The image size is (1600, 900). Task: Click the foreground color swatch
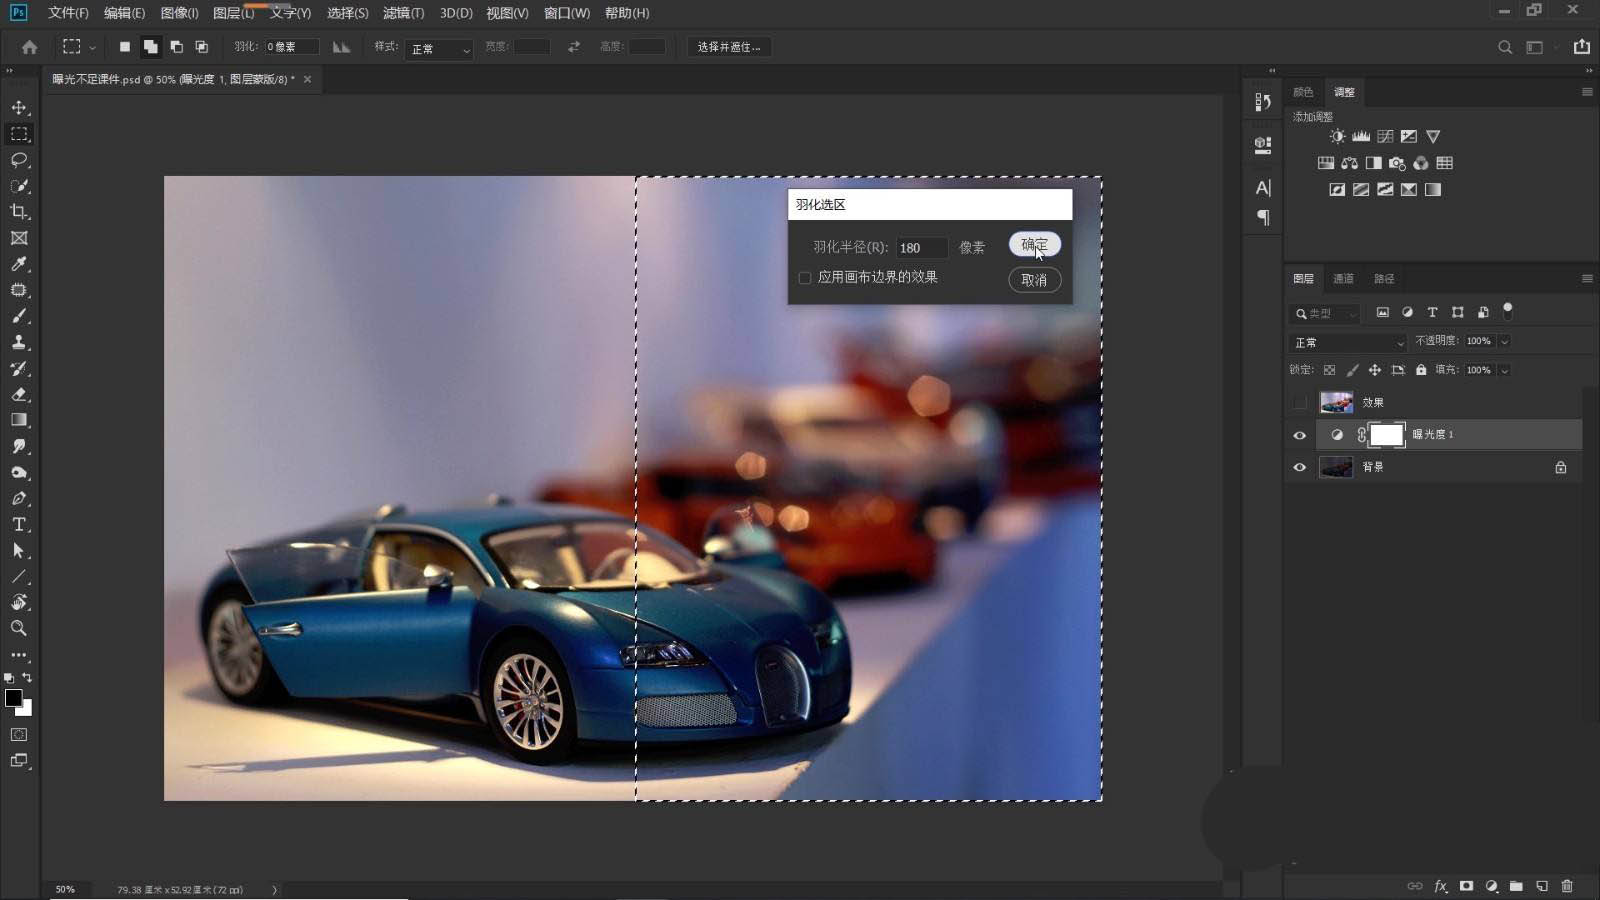point(13,698)
